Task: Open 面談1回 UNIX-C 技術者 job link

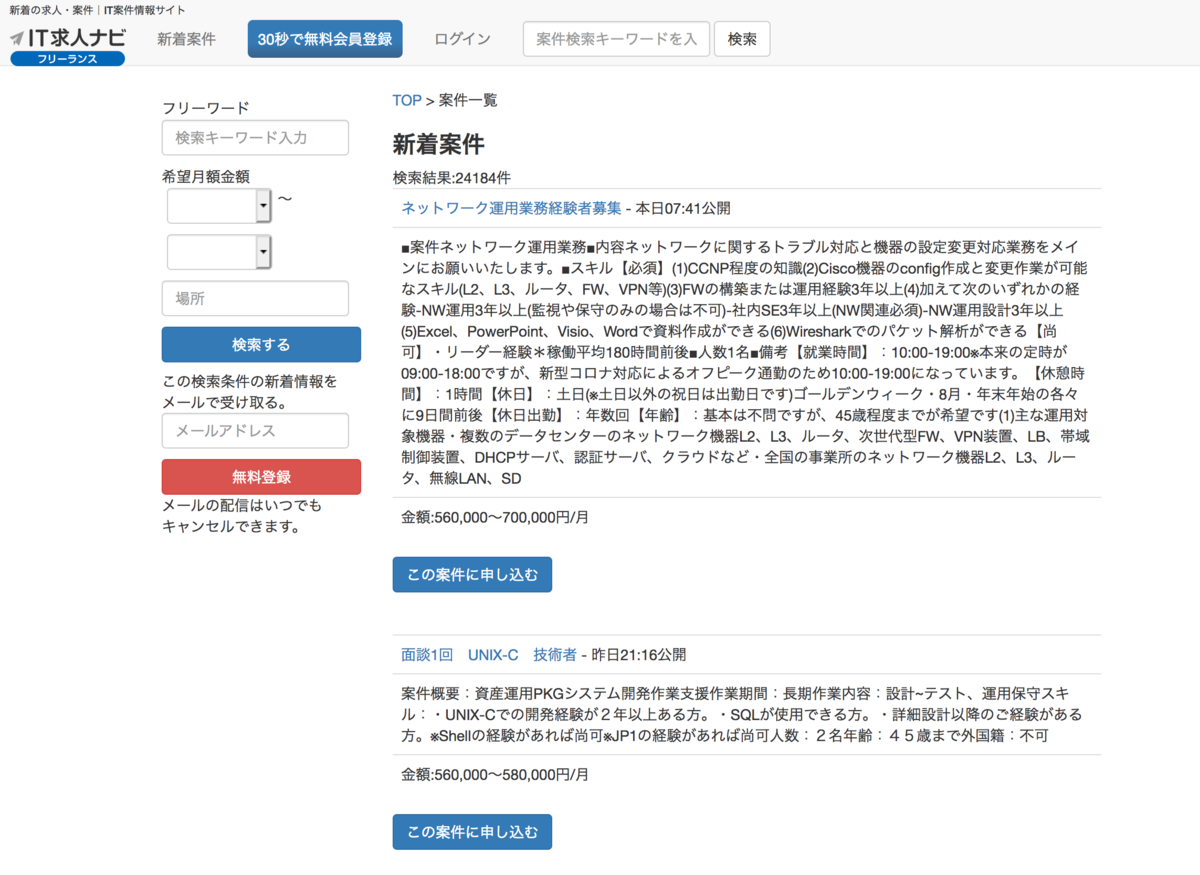Action: click(x=489, y=655)
